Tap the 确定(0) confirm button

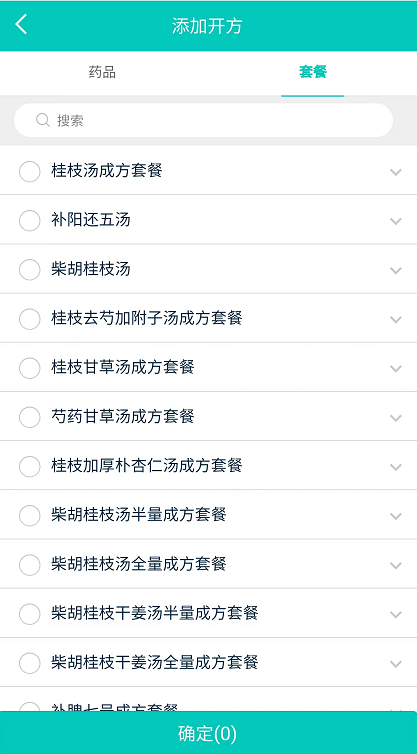tap(208, 733)
